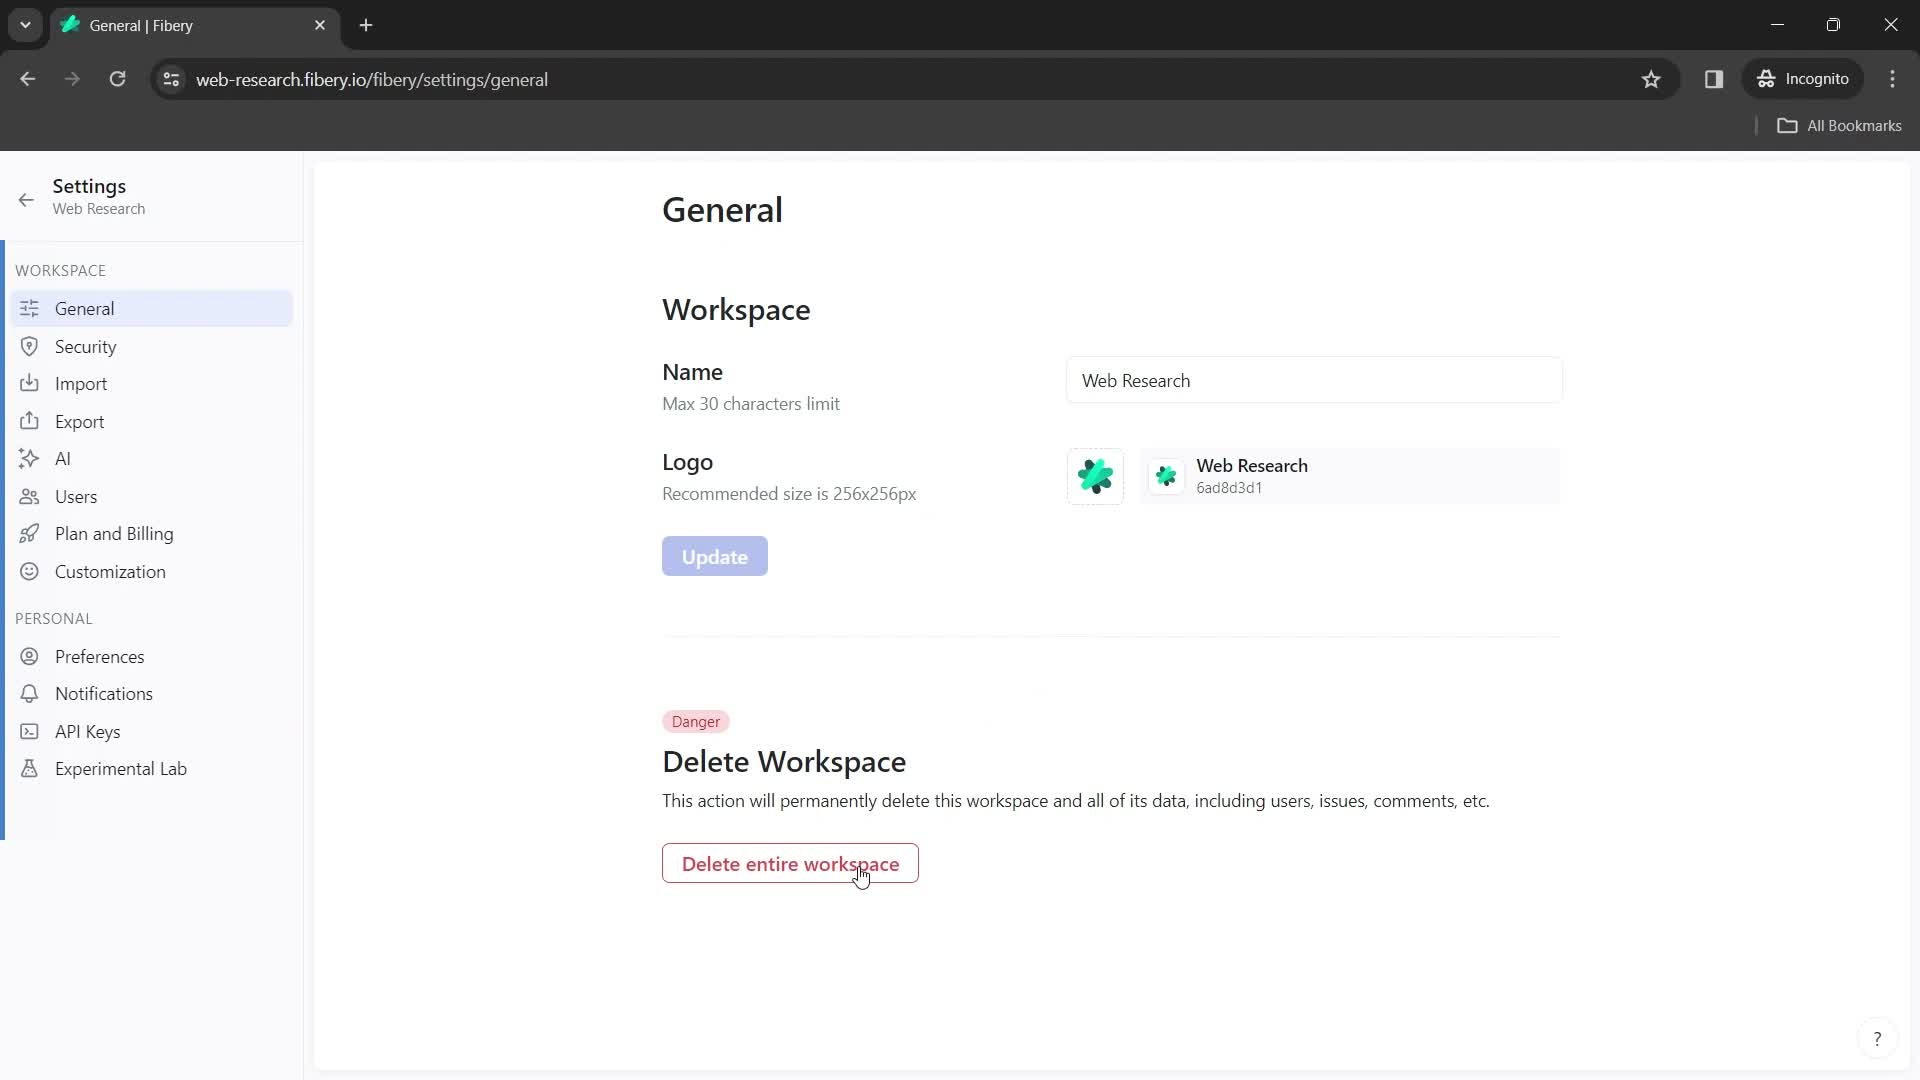The image size is (1920, 1080).
Task: Open Experimental Lab page
Action: pyautogui.click(x=152, y=768)
